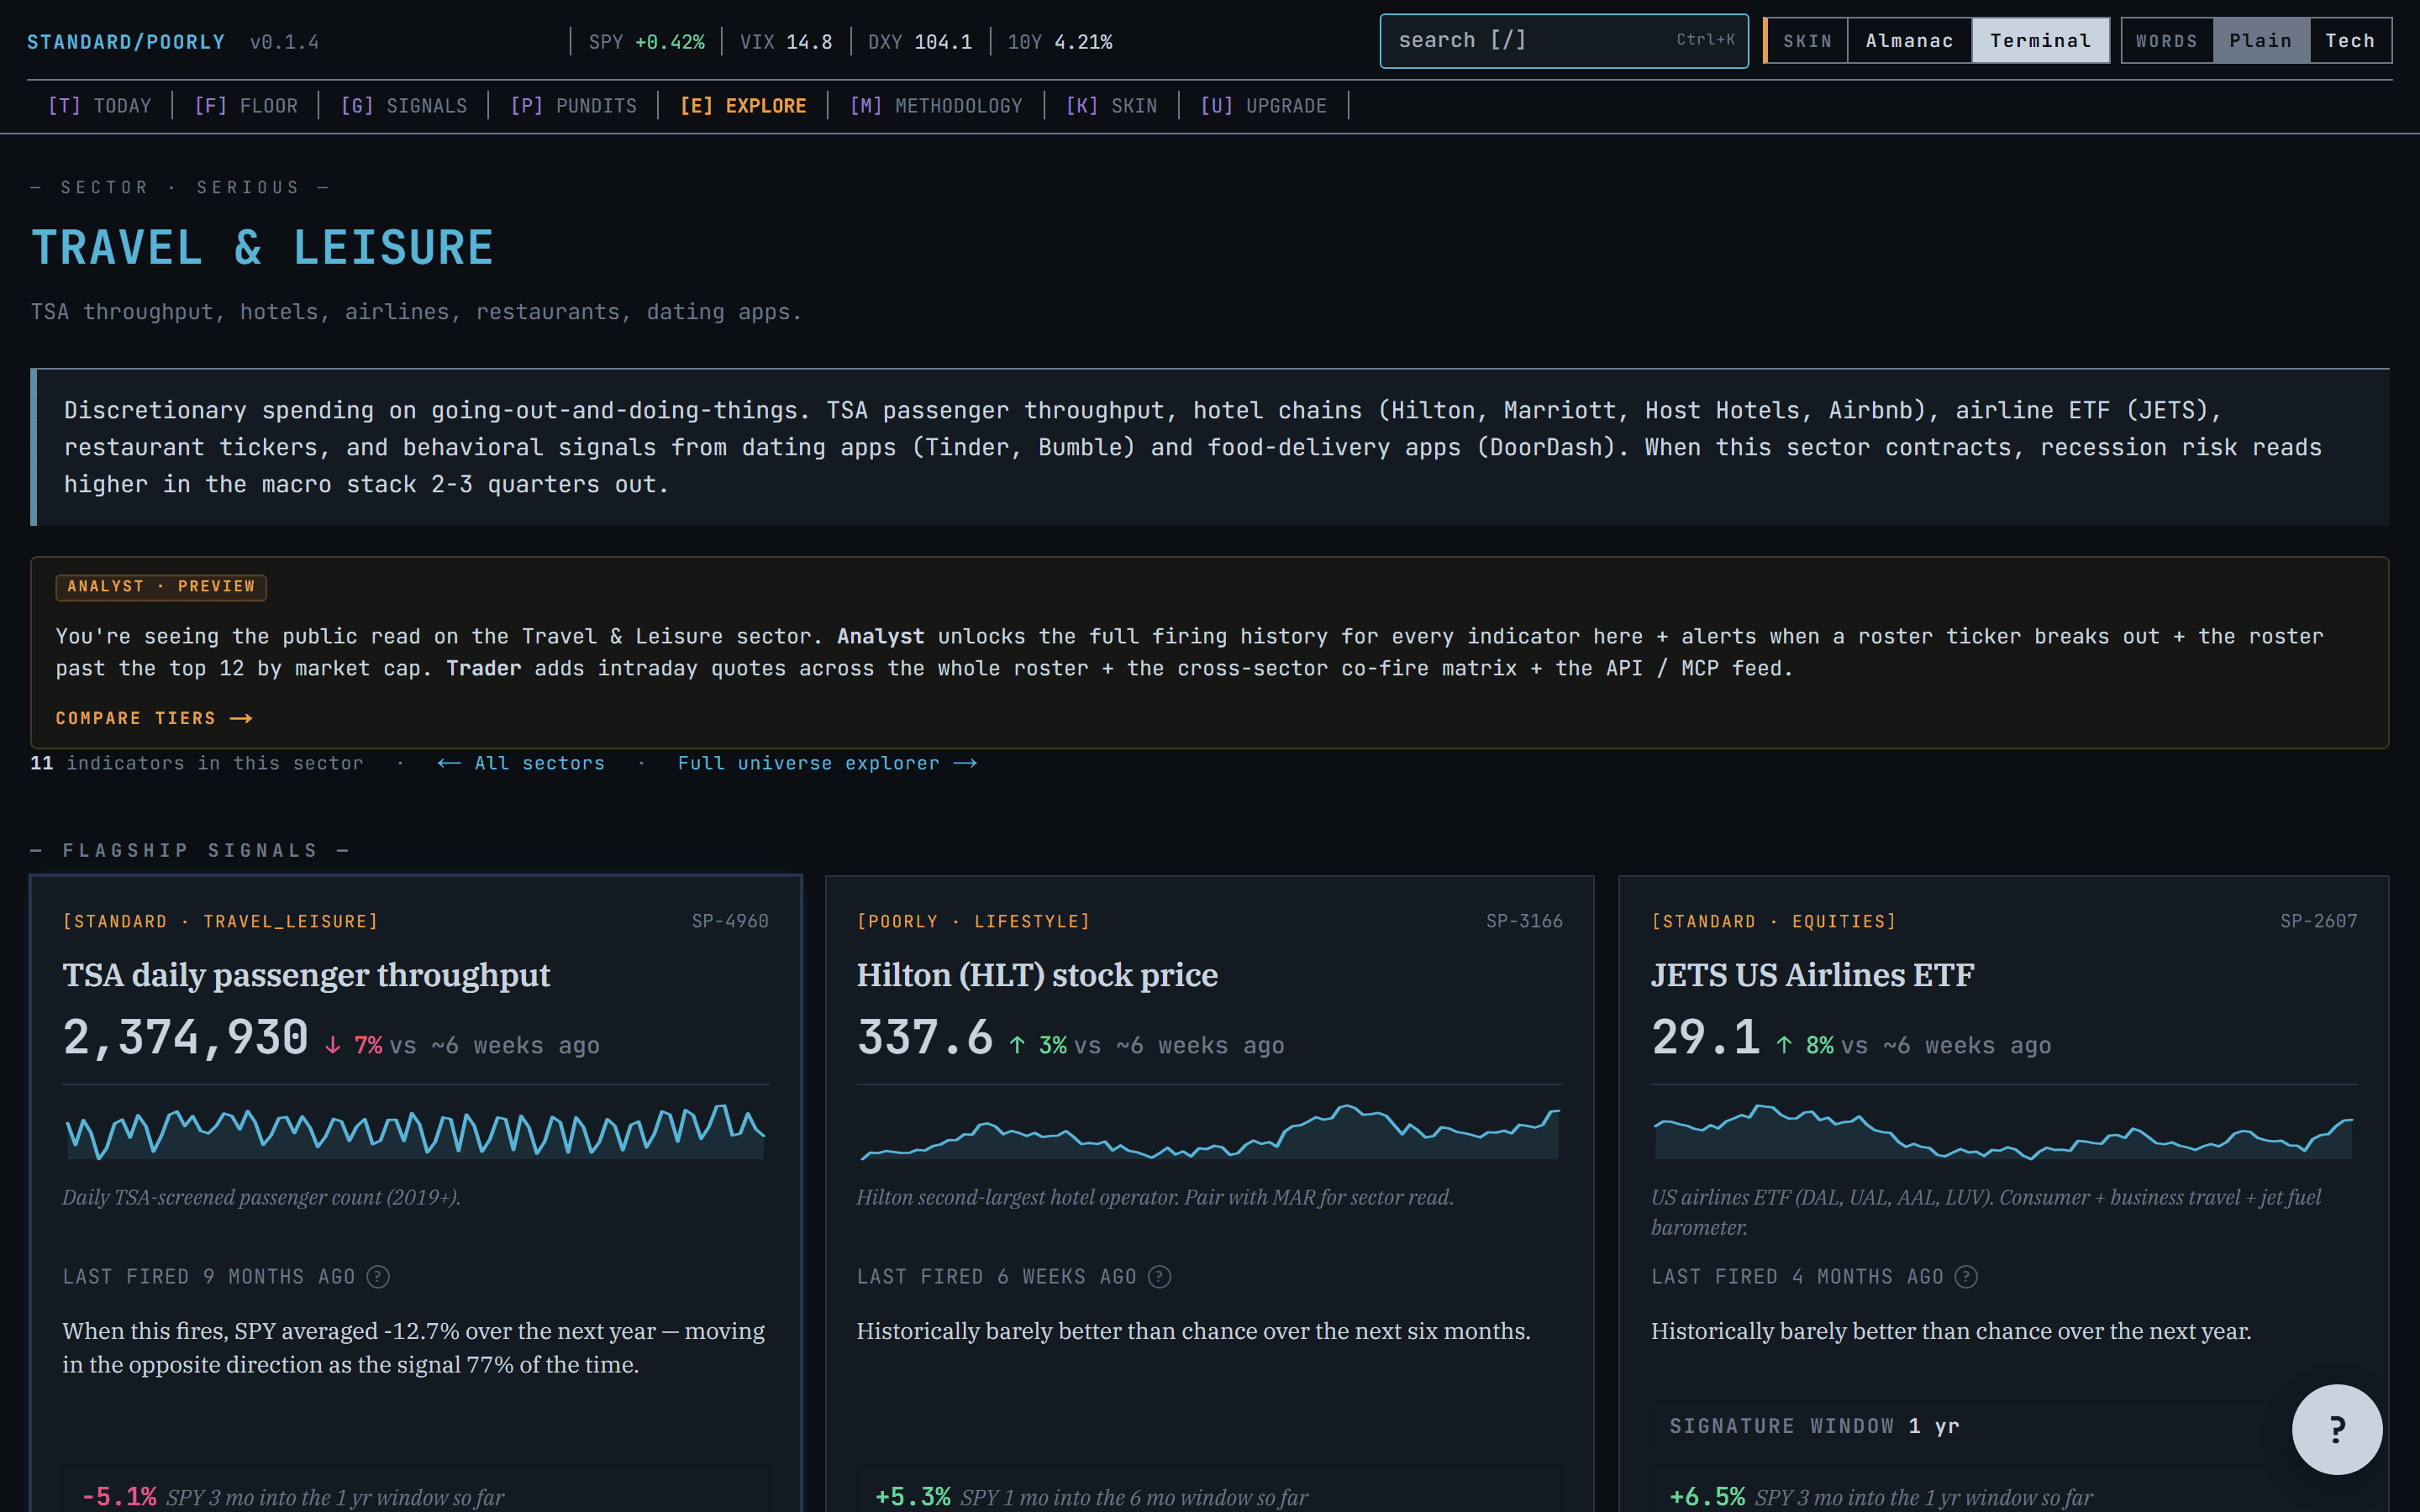
Task: Open the [P] Pundits tab
Action: pyautogui.click(x=573, y=106)
